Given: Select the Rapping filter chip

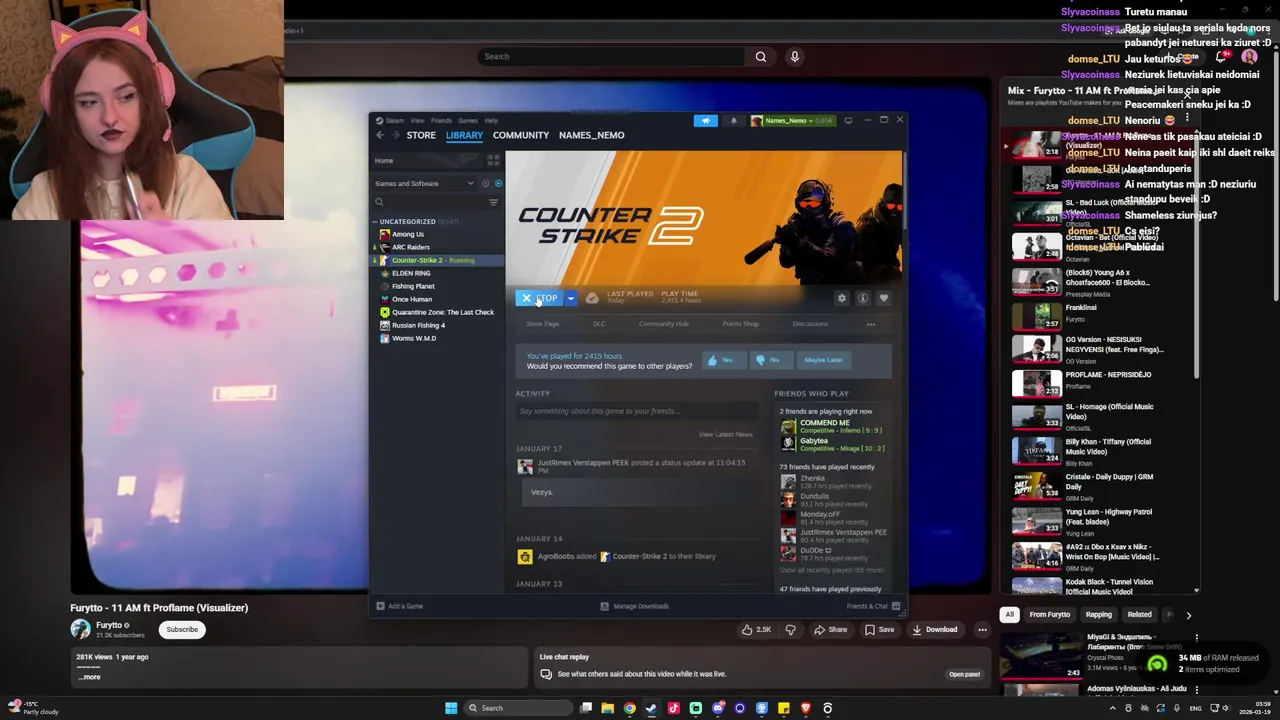Looking at the screenshot, I should pyautogui.click(x=1099, y=615).
